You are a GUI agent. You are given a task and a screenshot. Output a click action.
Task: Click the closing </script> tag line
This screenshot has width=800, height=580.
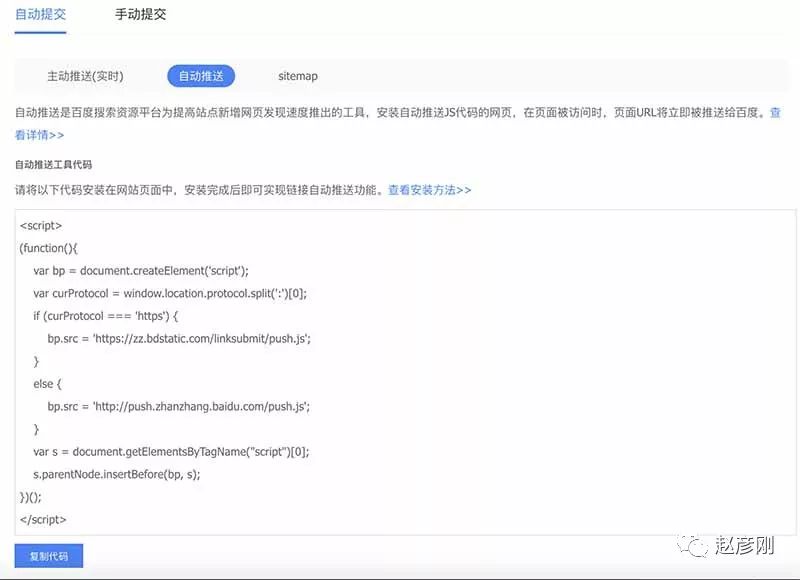click(43, 519)
